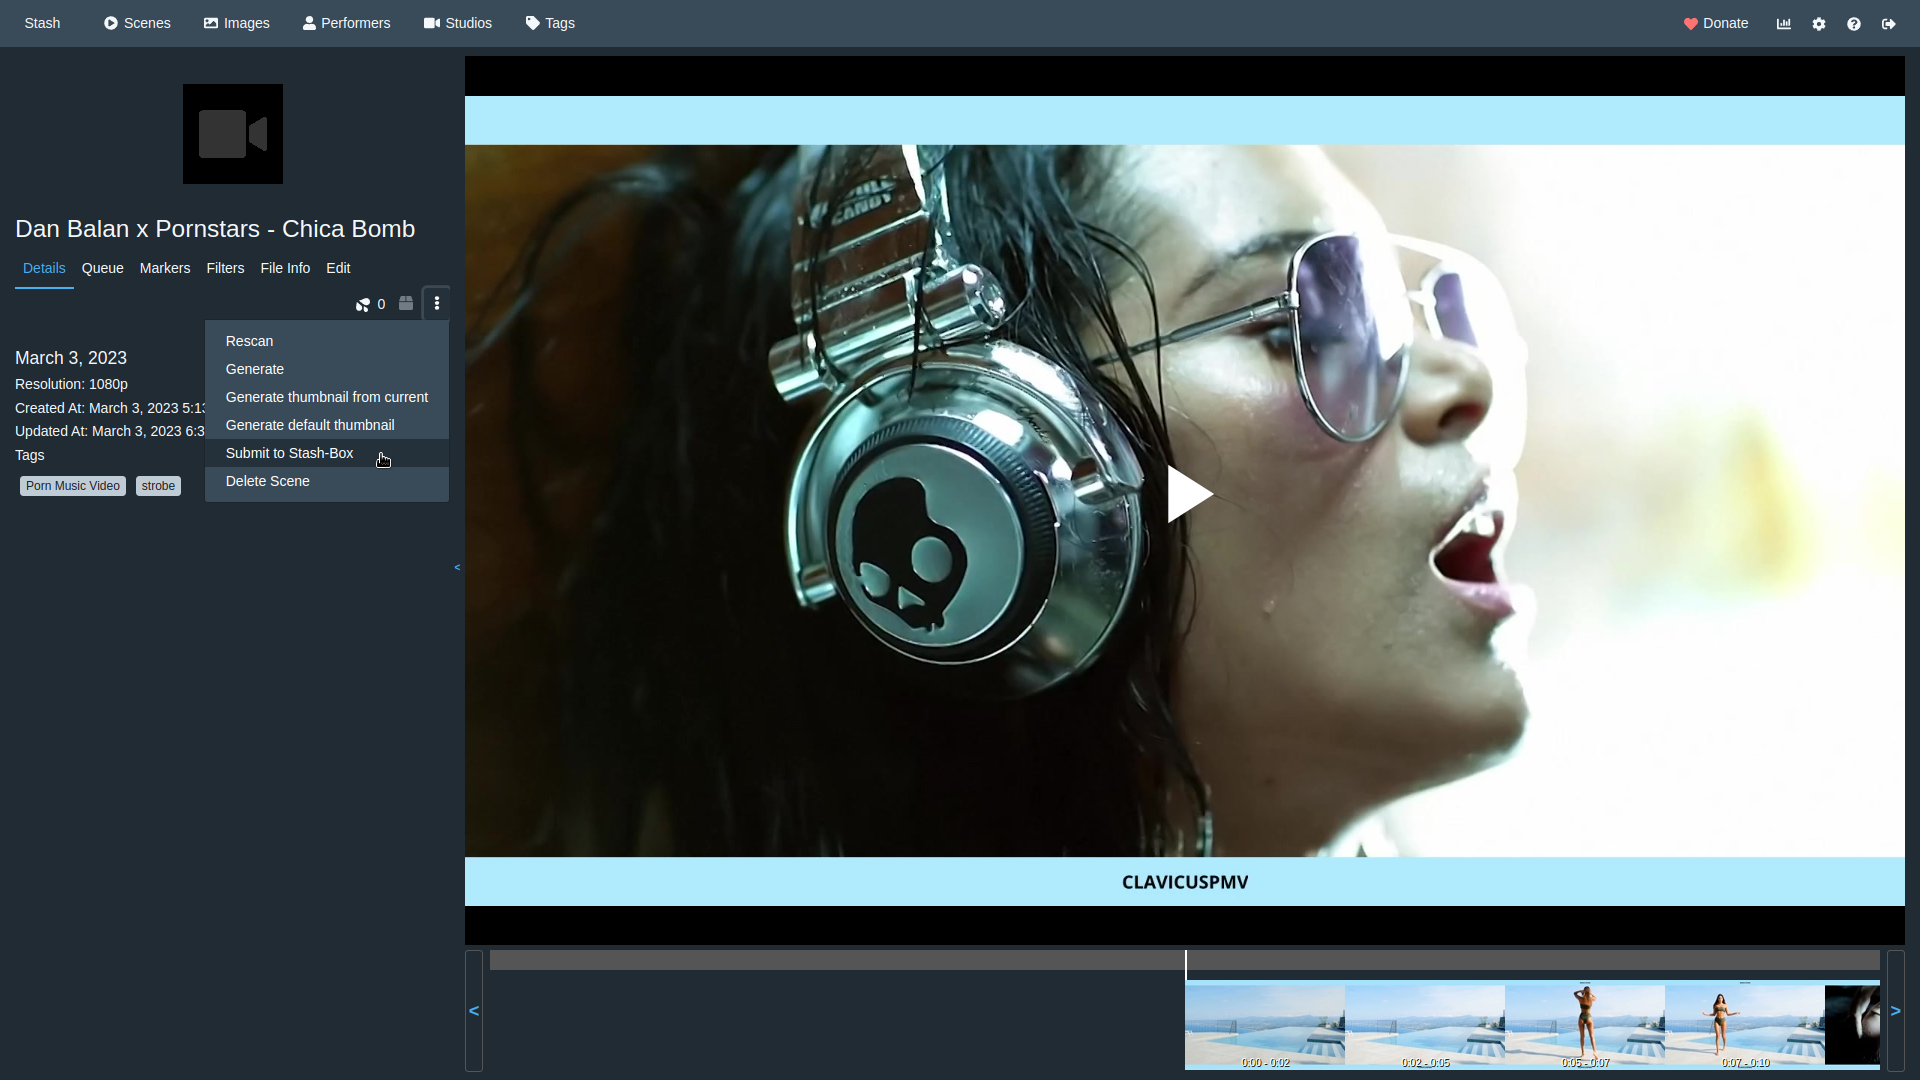Seek using the scrubber position bar
The height and width of the screenshot is (1080, 1920).
point(1184,960)
